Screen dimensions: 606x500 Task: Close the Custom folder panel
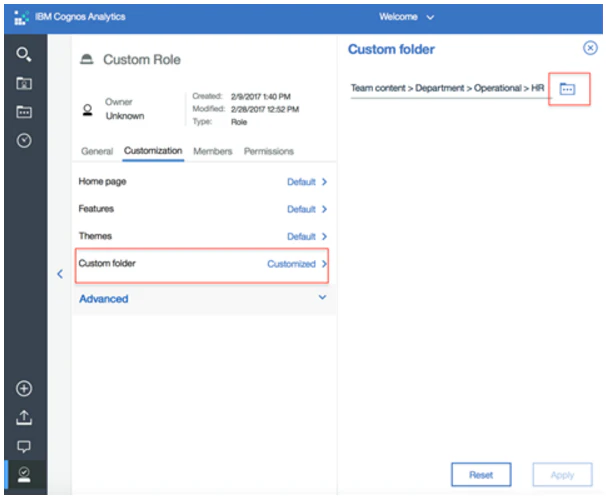tap(590, 48)
